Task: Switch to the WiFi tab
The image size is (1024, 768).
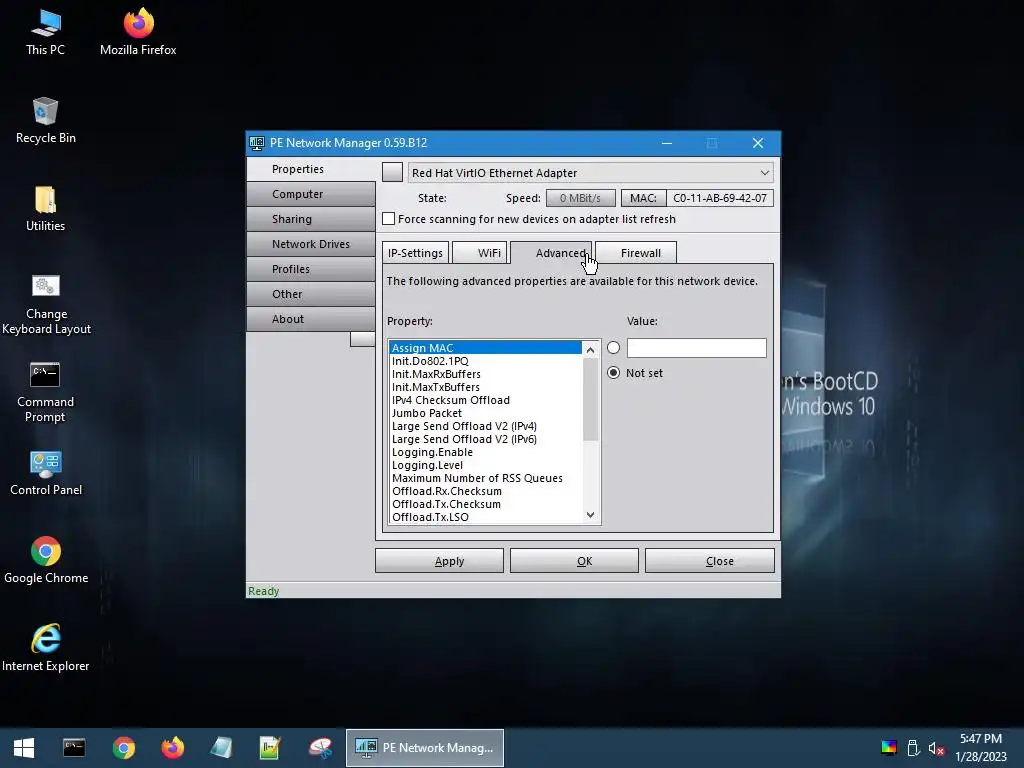Action: pyautogui.click(x=480, y=253)
